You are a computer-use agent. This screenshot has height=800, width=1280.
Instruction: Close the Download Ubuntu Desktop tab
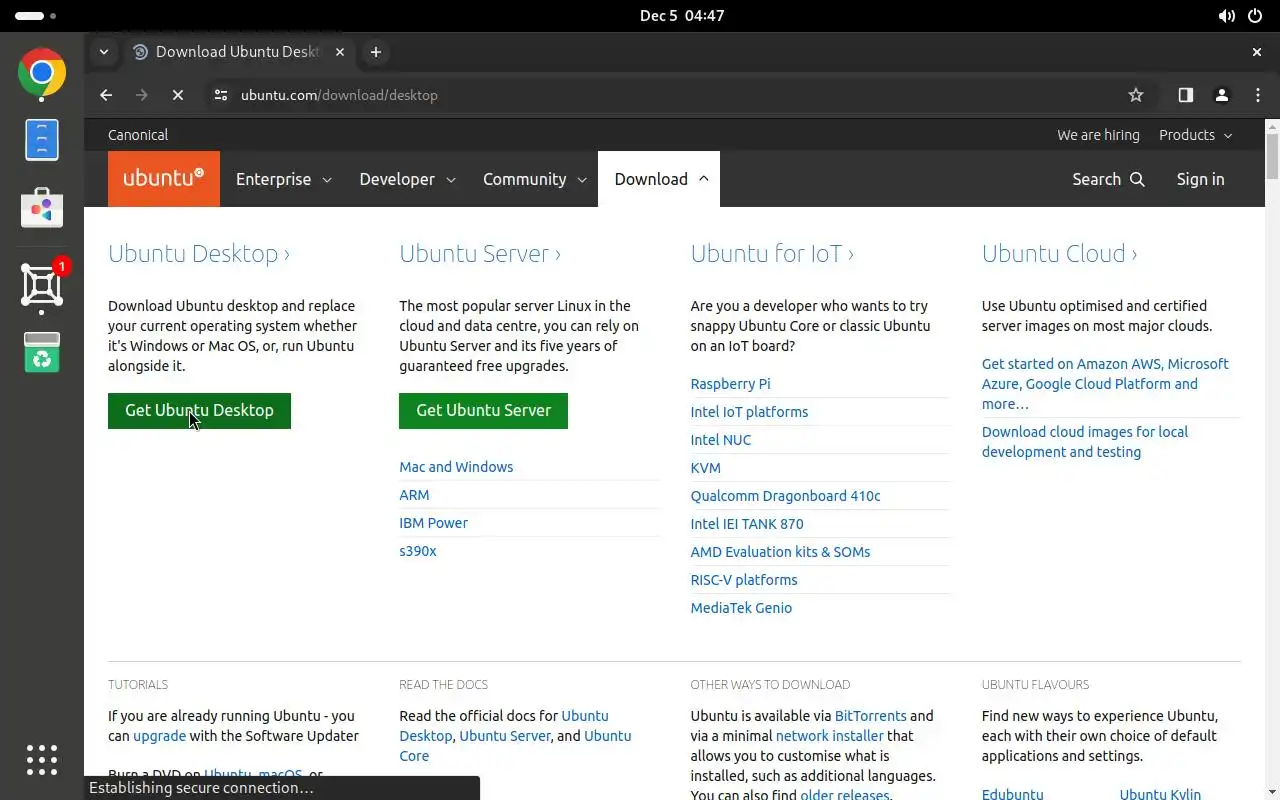coord(340,52)
